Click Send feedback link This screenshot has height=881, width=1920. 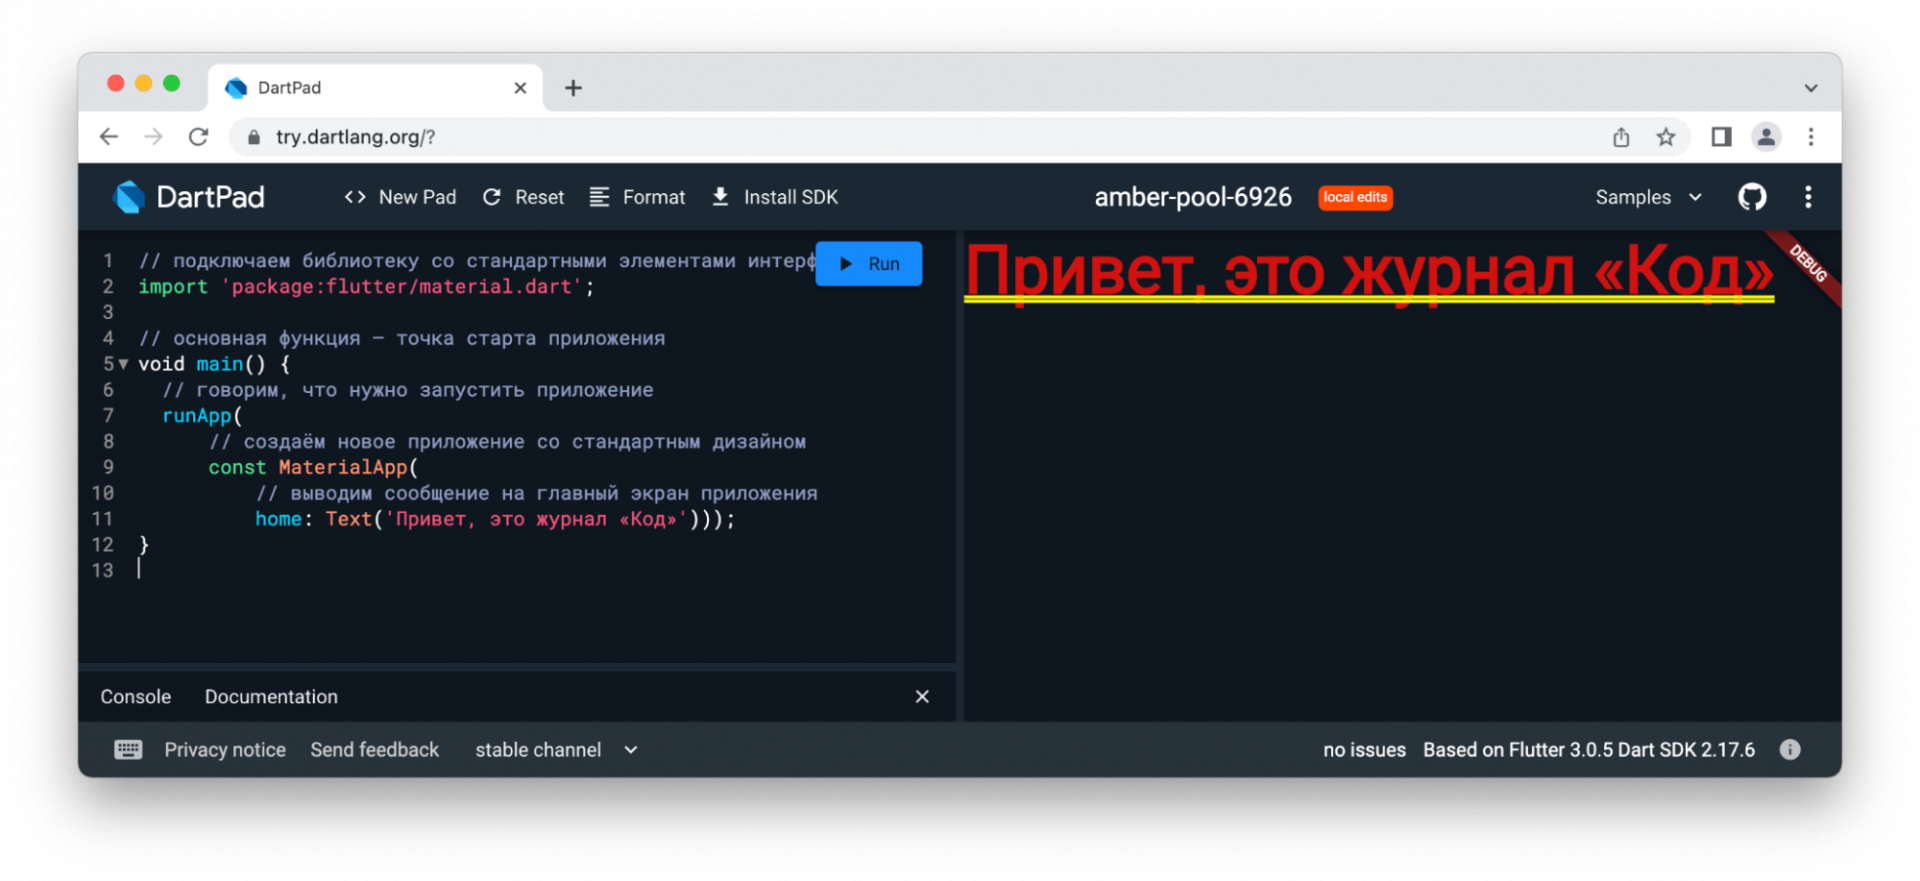375,750
